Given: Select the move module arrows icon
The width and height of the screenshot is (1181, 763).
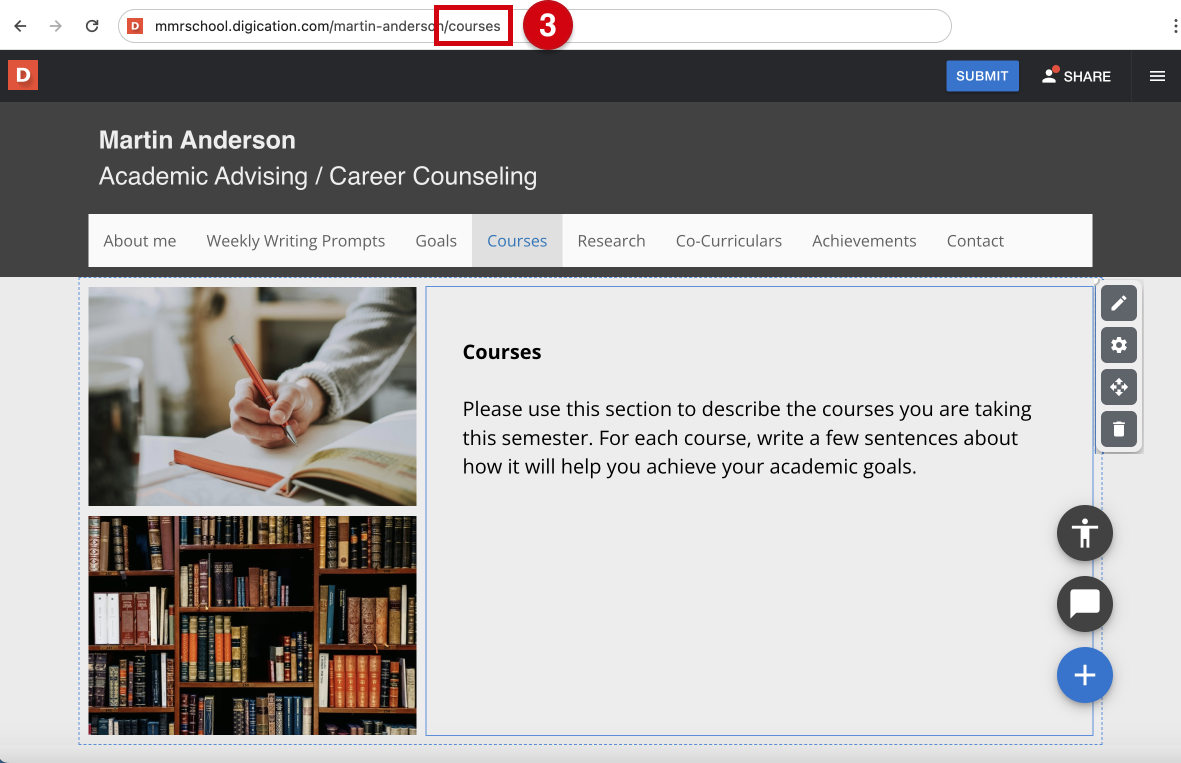Looking at the screenshot, I should pyautogui.click(x=1119, y=387).
